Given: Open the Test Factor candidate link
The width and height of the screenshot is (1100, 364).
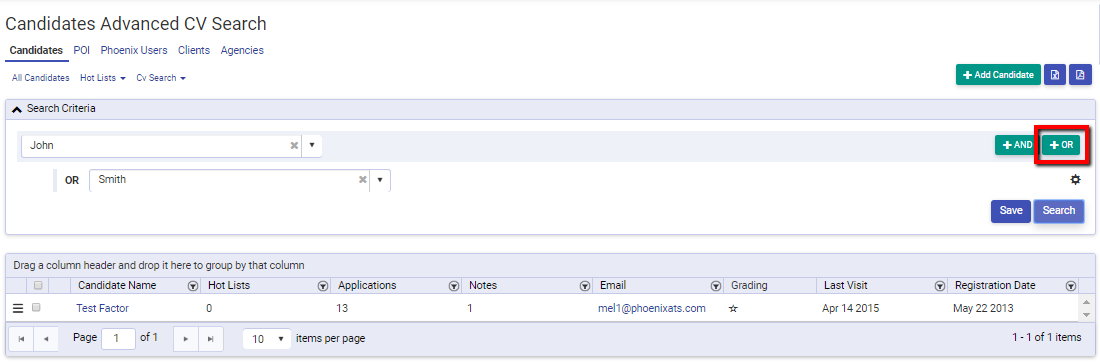Looking at the screenshot, I should [x=102, y=309].
